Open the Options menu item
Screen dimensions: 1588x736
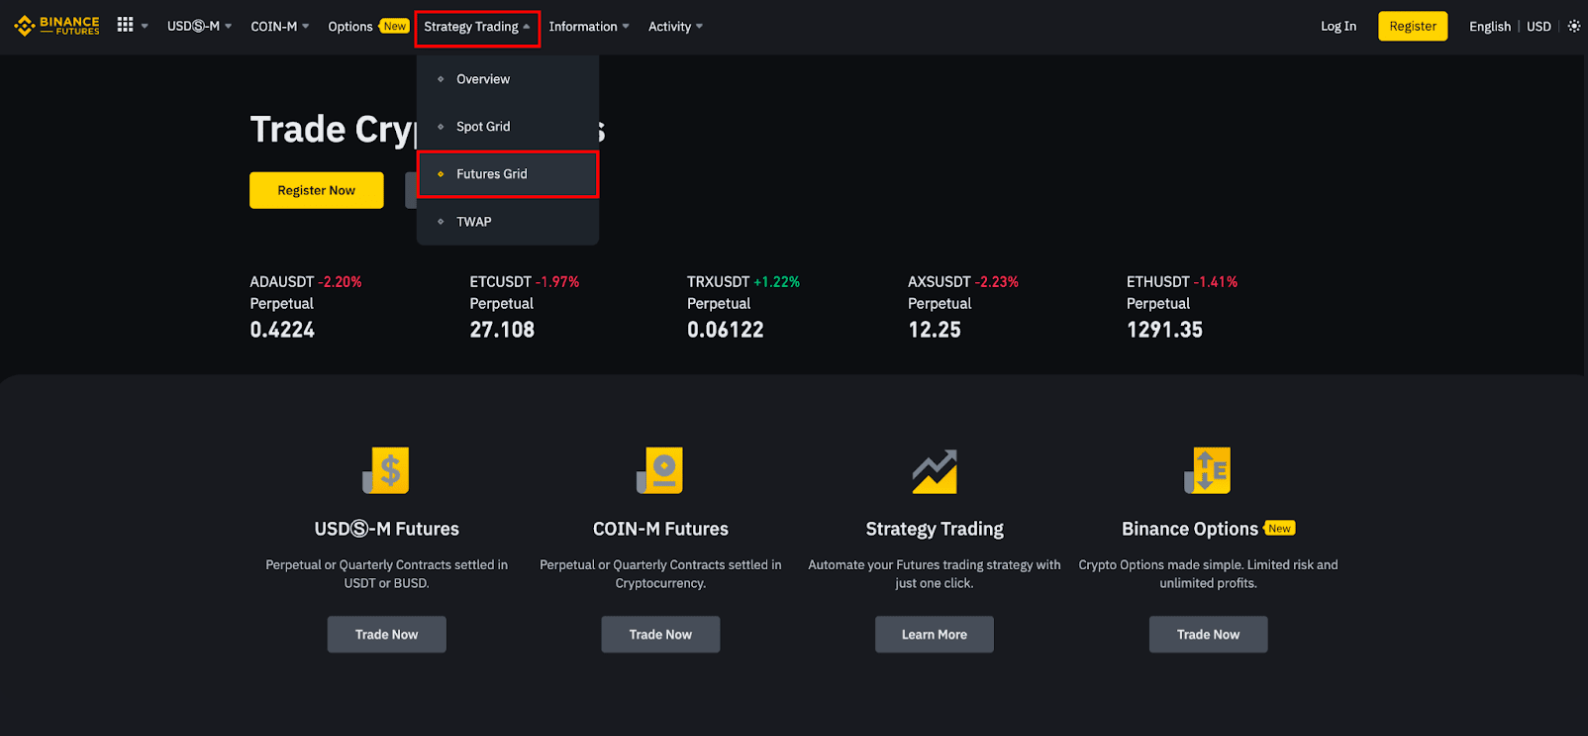[x=350, y=26]
